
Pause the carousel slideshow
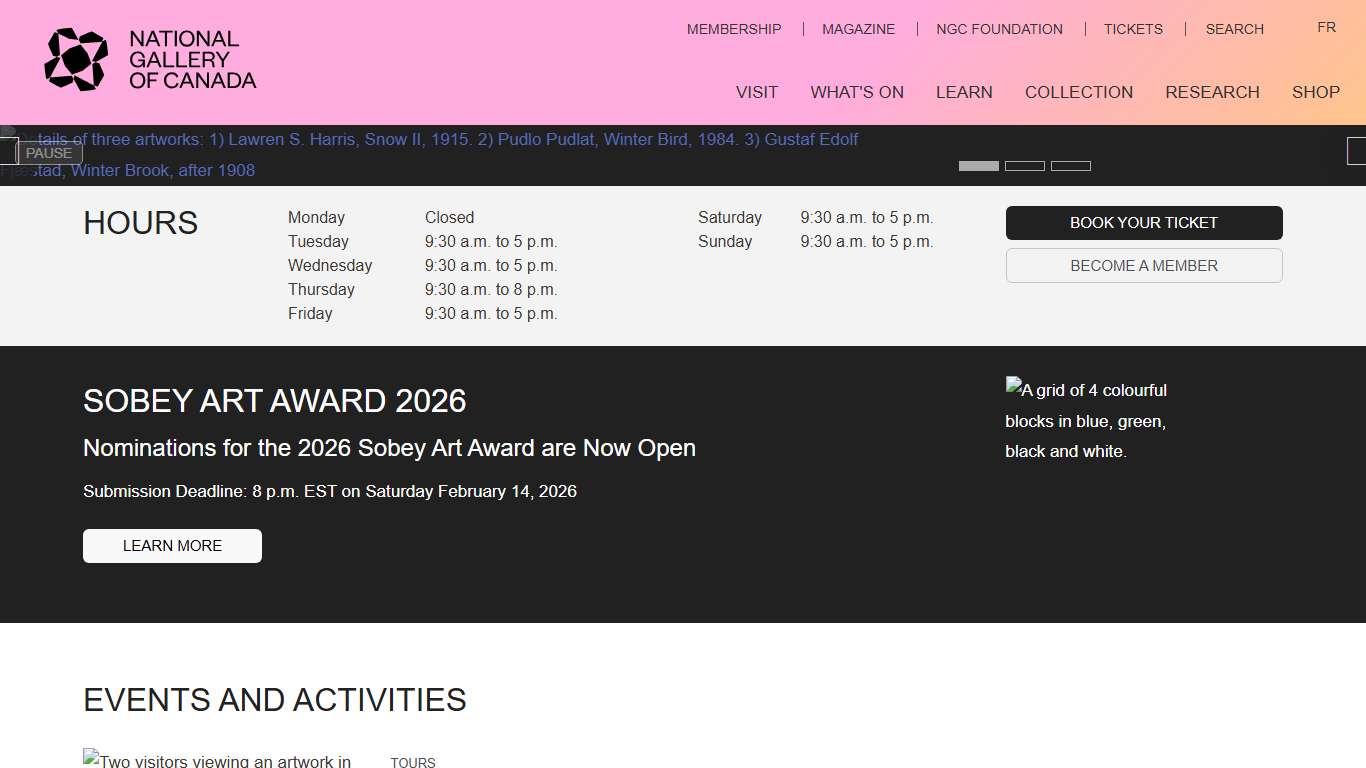[x=49, y=153]
